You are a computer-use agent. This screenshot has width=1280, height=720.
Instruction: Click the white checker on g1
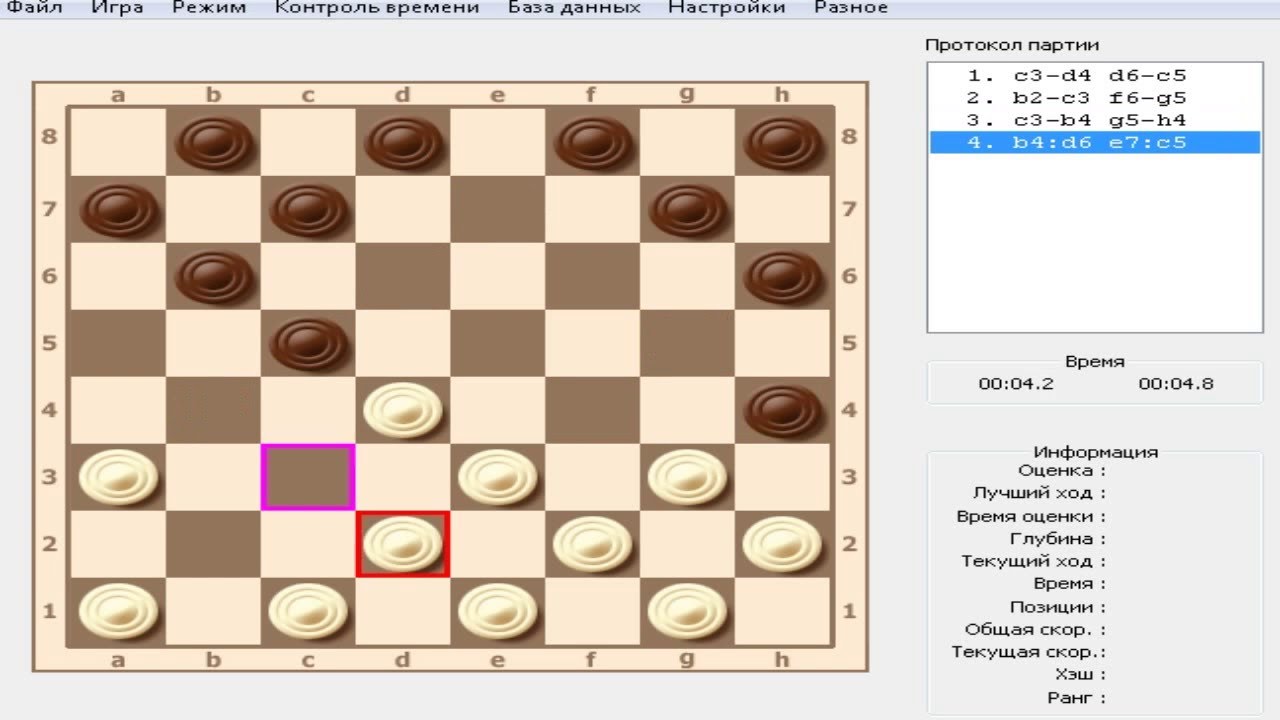click(687, 611)
